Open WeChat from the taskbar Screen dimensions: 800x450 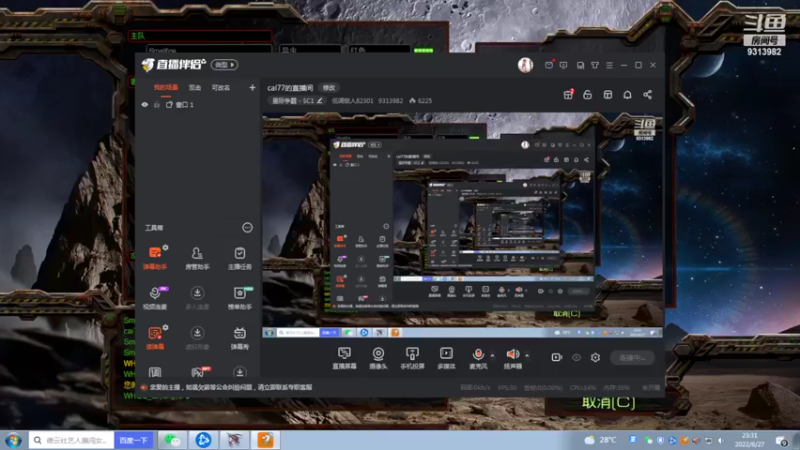click(172, 440)
